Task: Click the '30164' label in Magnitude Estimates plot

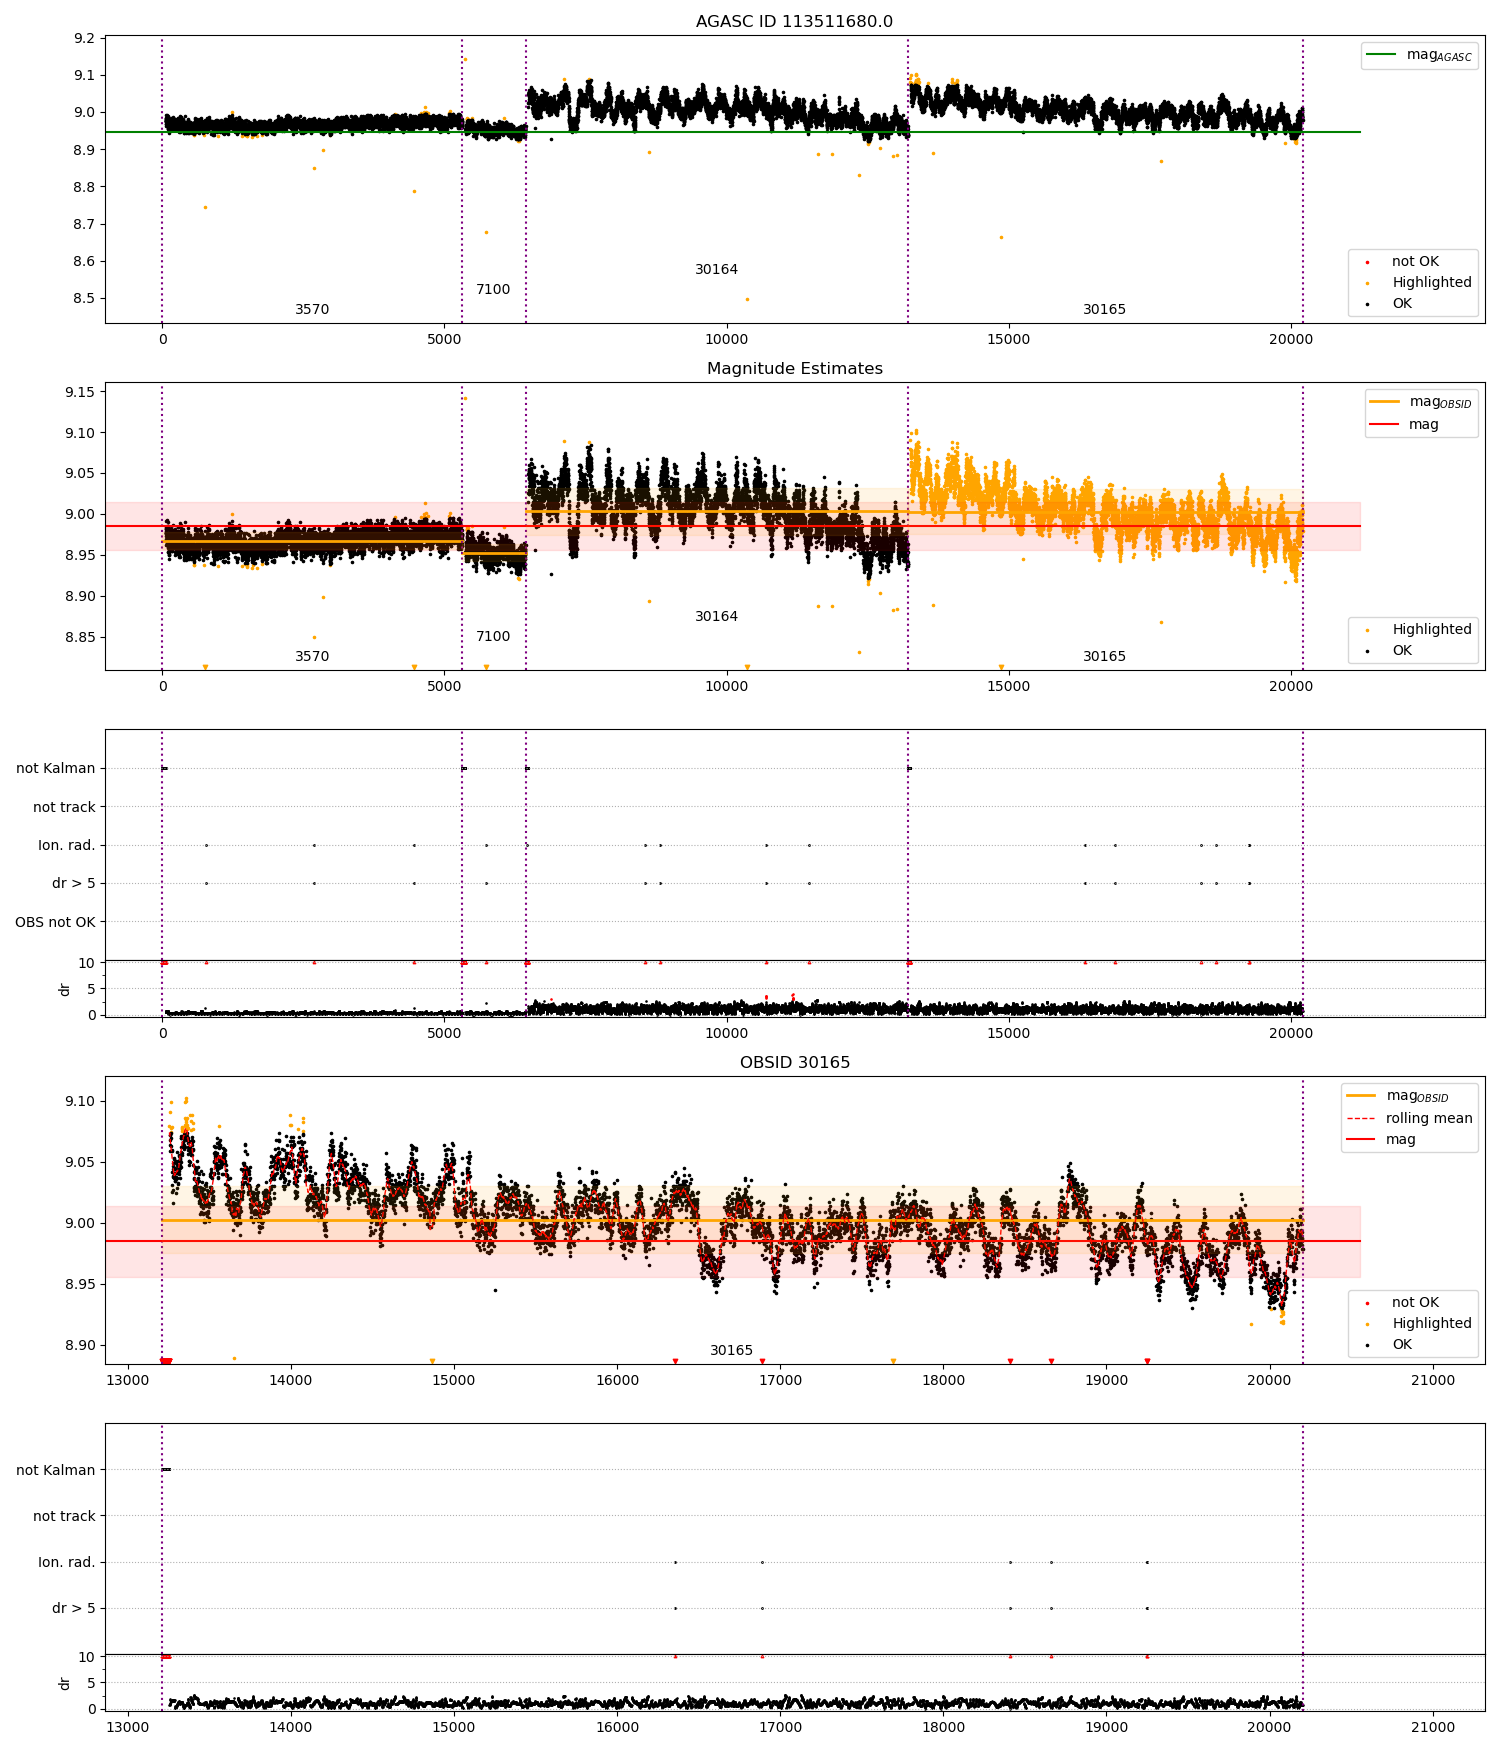Action: 717,617
